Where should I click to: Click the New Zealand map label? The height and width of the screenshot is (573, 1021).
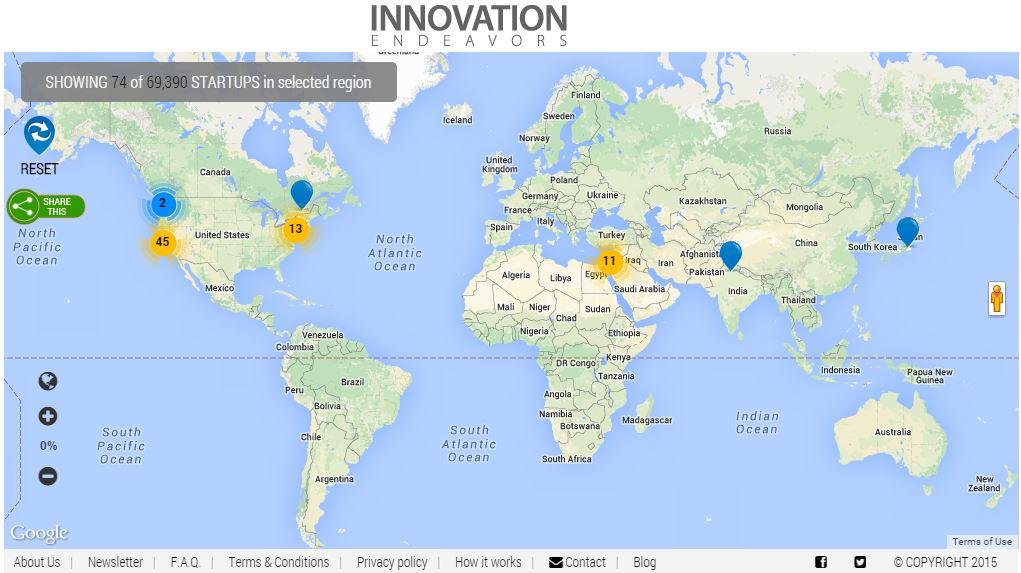point(984,483)
